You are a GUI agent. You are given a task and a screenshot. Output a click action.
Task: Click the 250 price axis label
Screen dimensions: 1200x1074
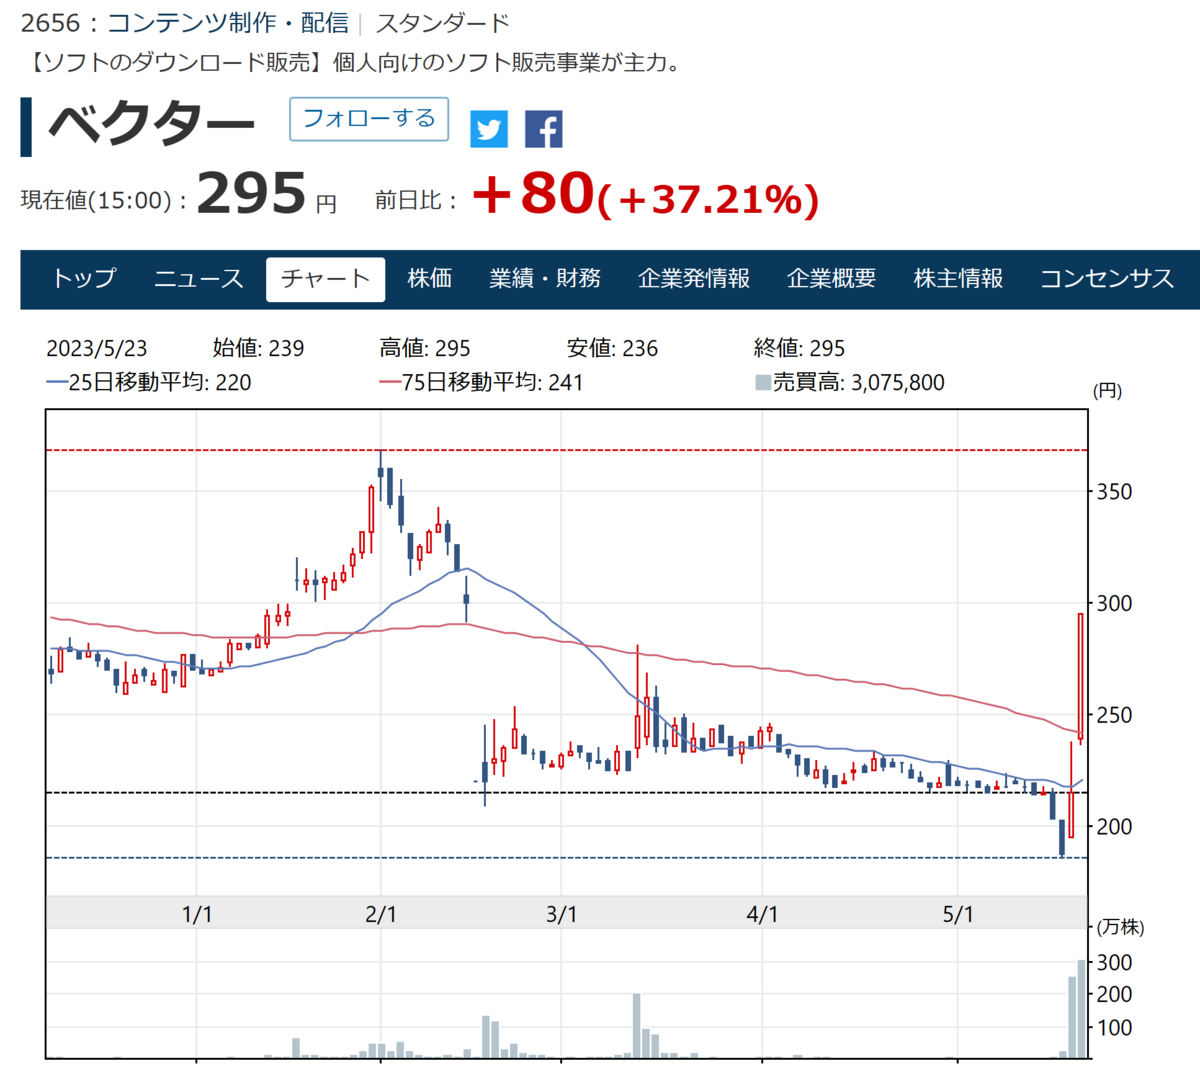tap(1114, 715)
